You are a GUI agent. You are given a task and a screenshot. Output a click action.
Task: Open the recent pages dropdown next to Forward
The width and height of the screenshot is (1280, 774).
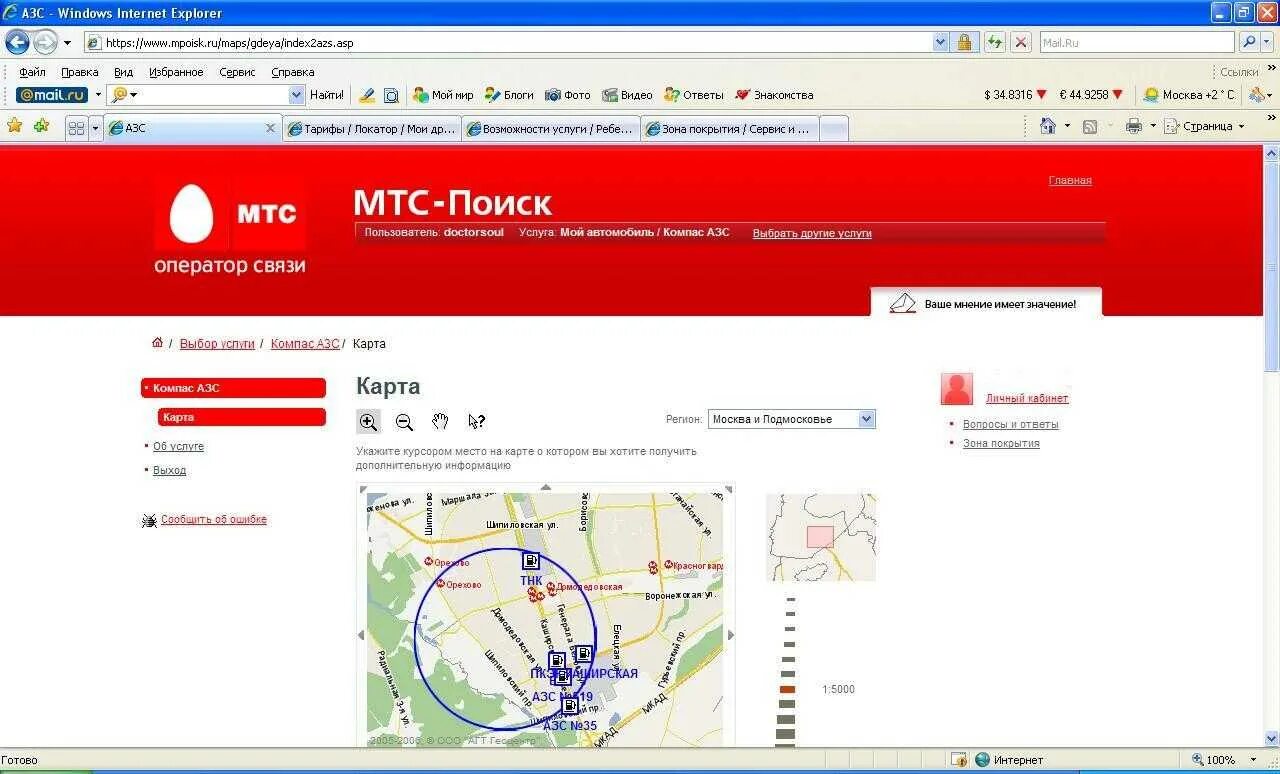67,42
